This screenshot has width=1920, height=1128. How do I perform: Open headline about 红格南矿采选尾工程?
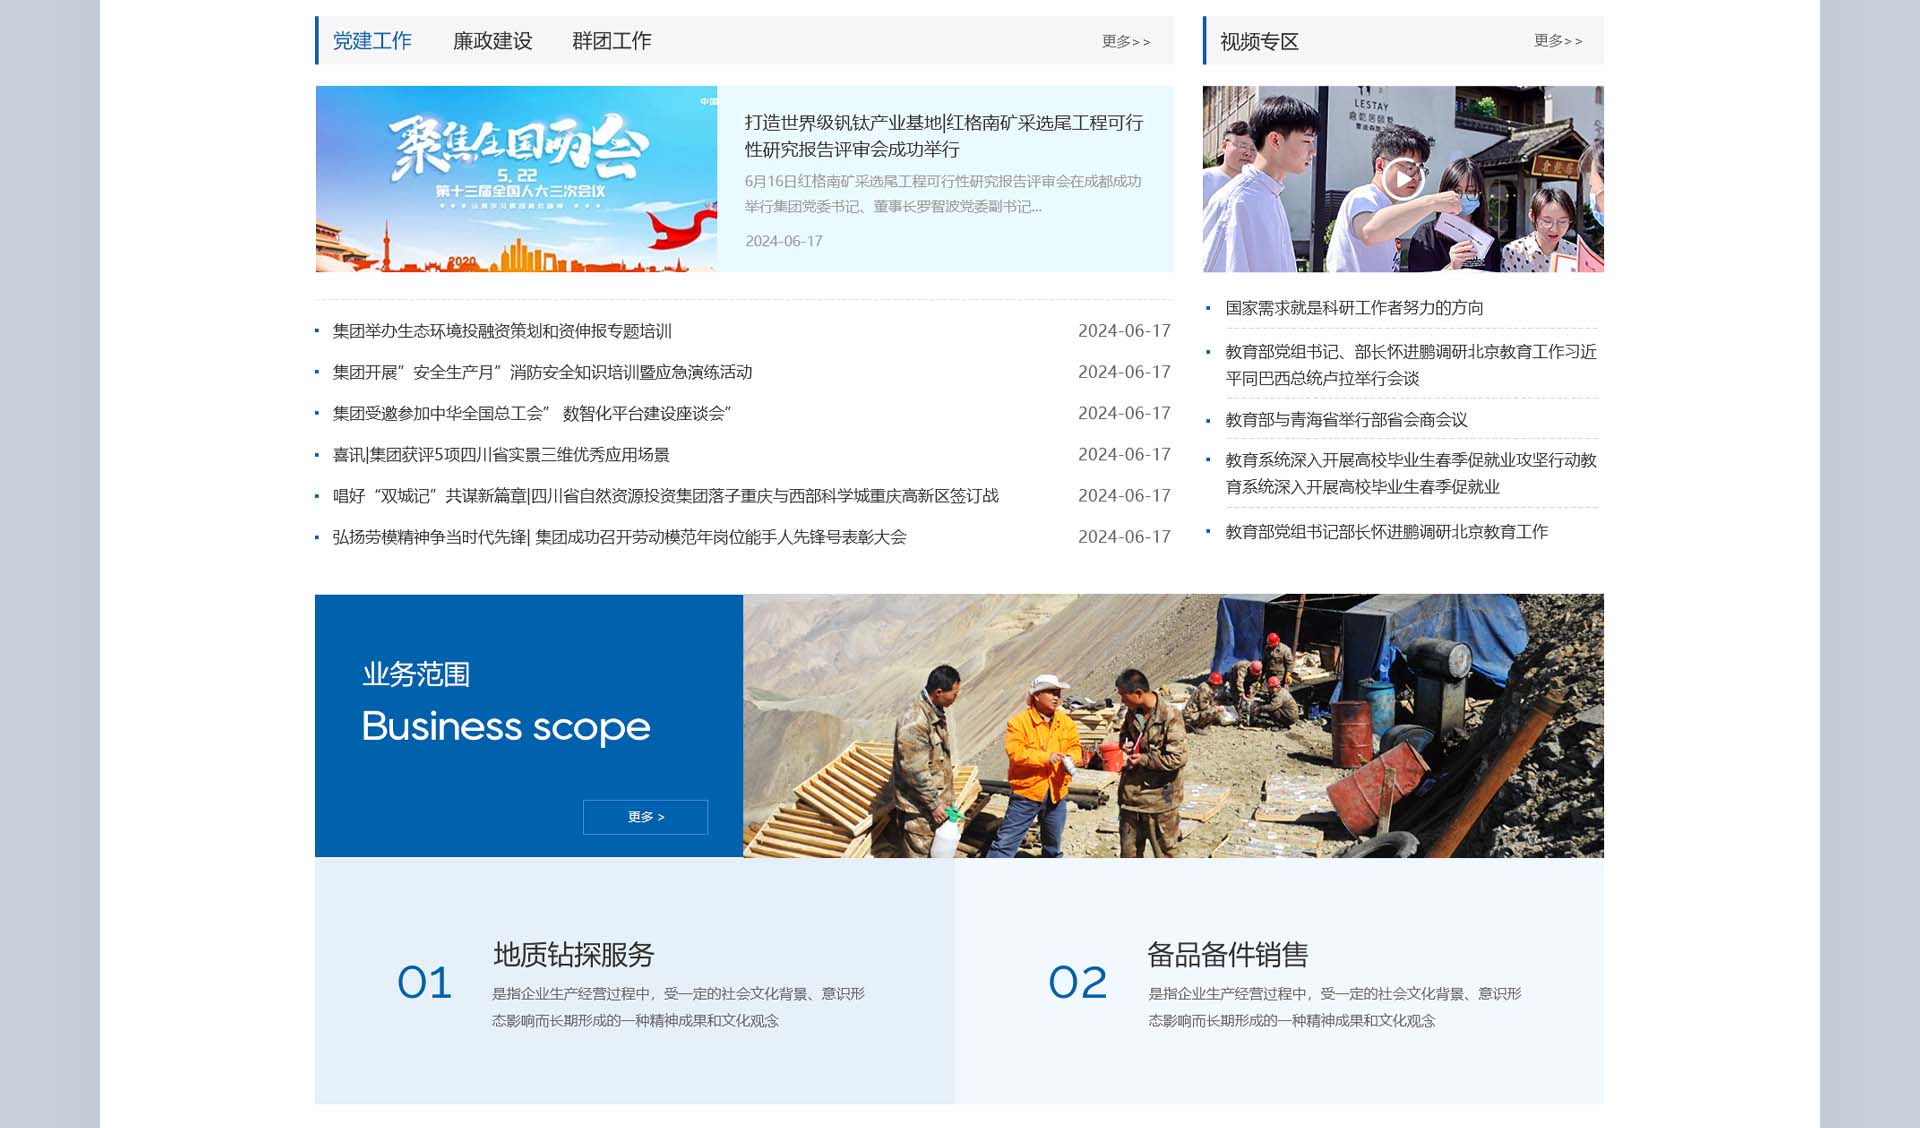943,135
